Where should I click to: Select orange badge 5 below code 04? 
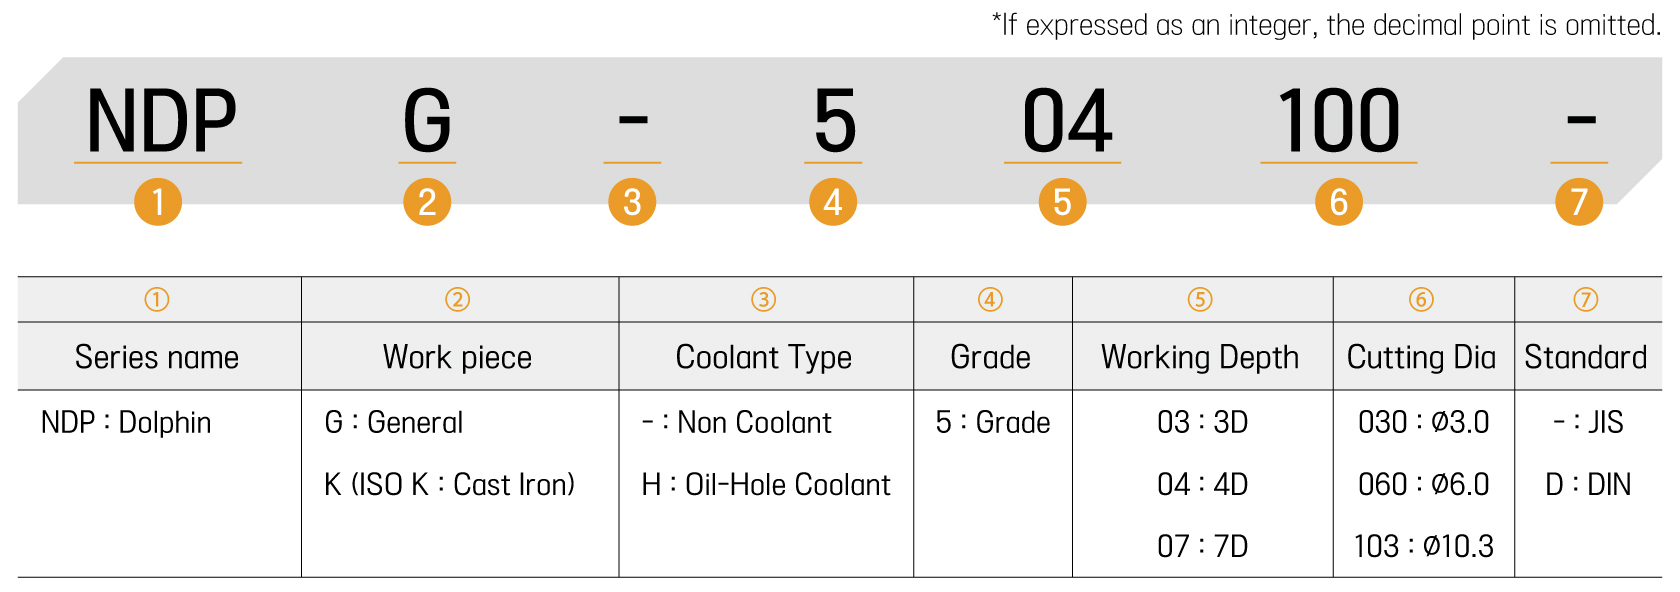point(1062,202)
